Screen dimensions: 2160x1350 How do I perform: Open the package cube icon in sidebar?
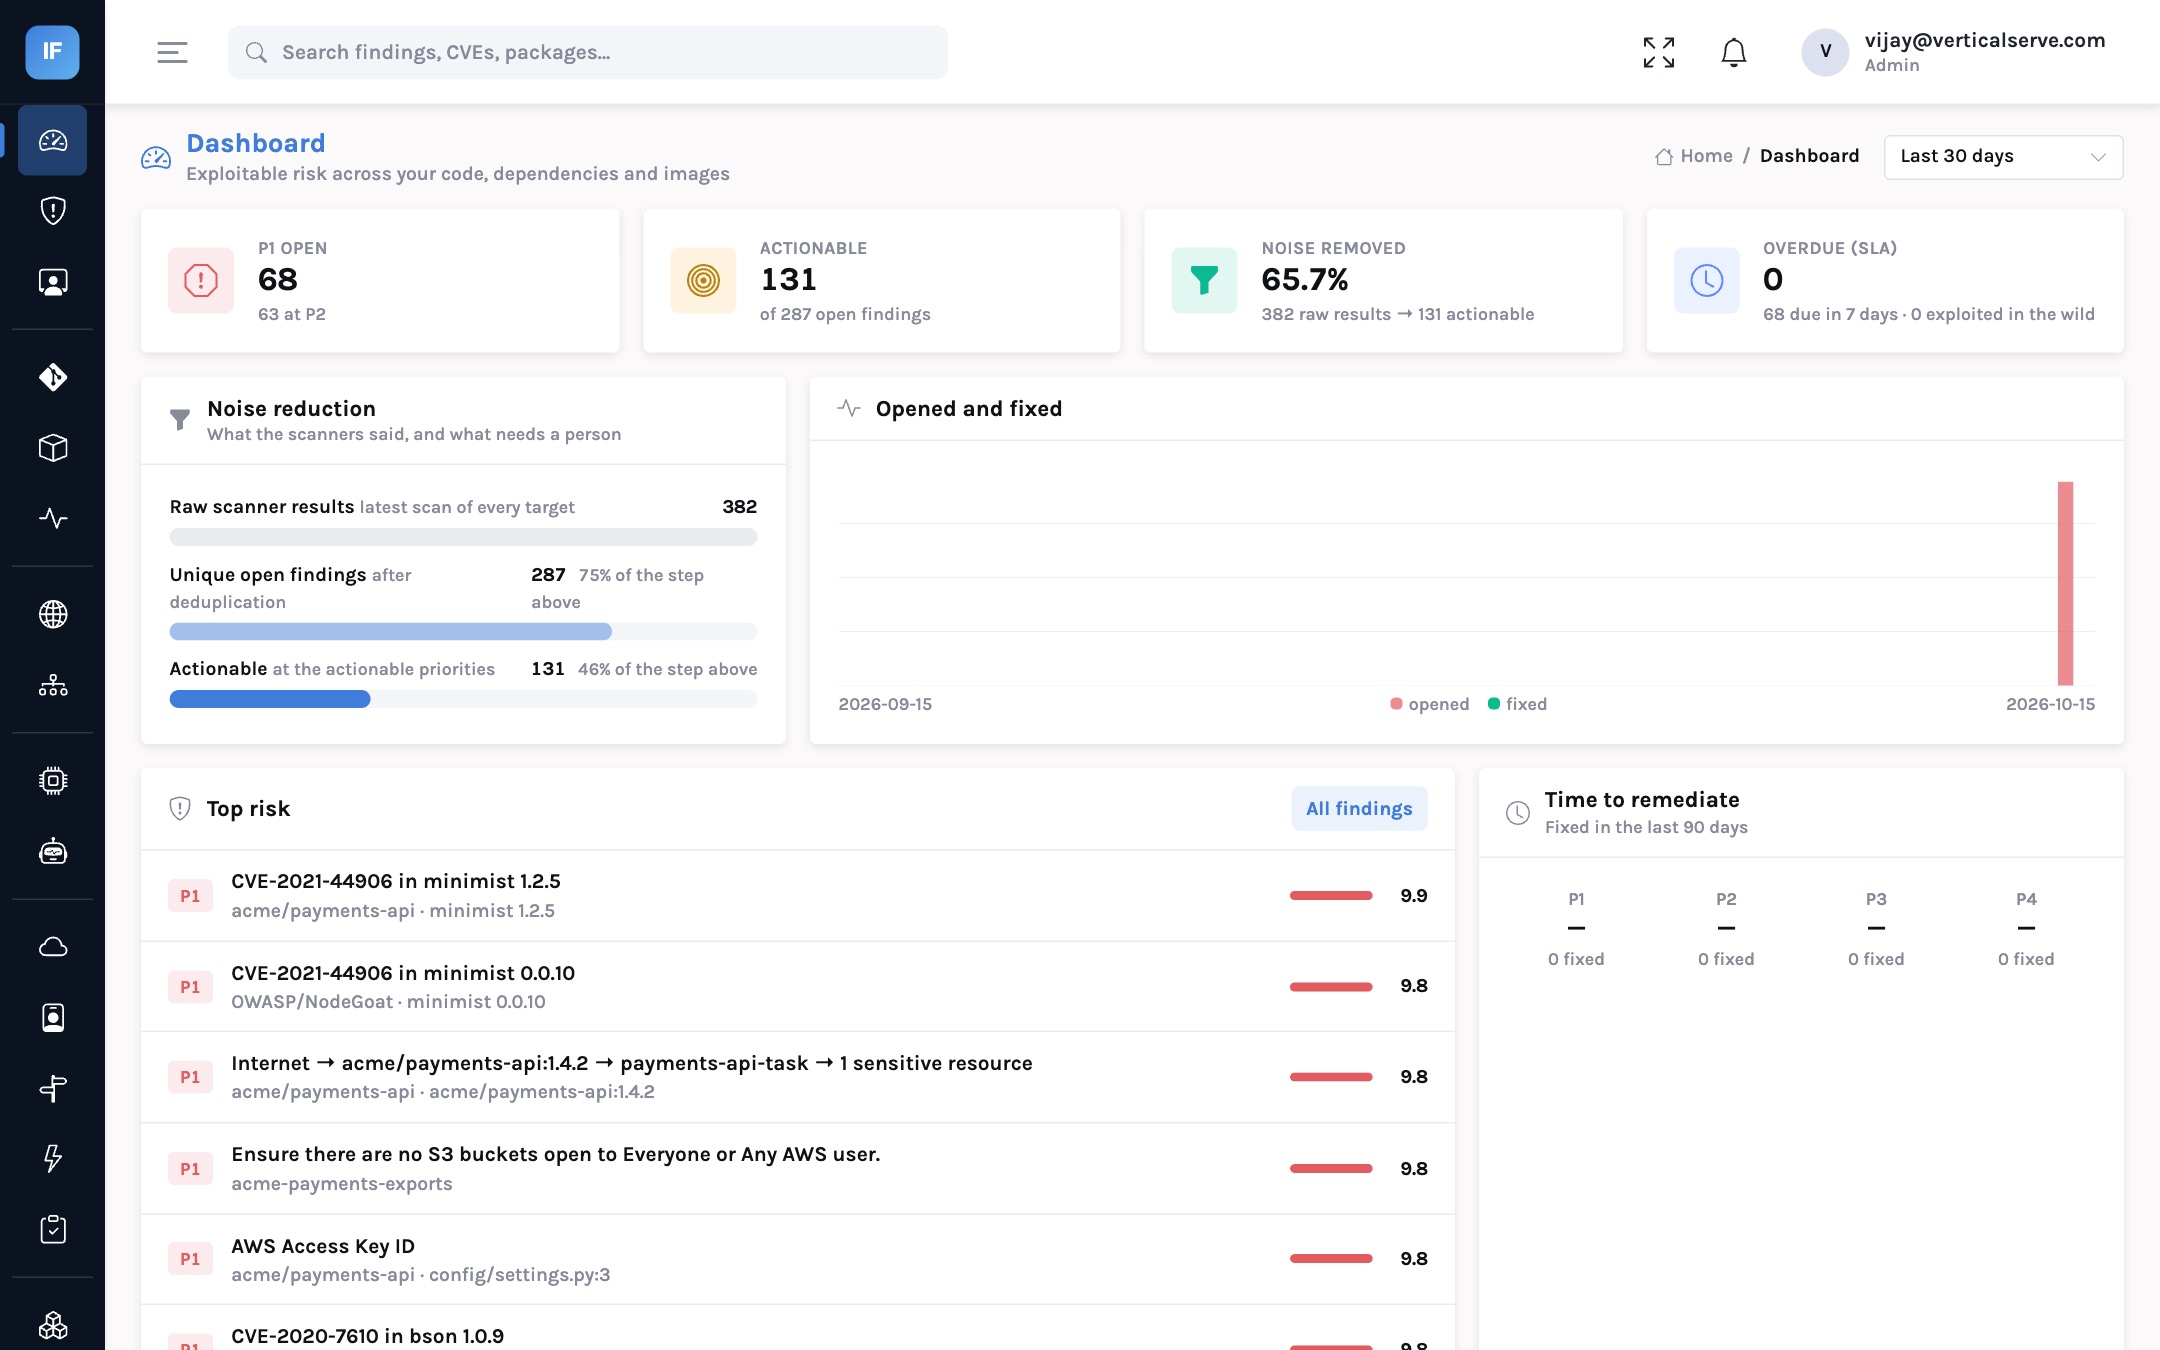[x=52, y=448]
